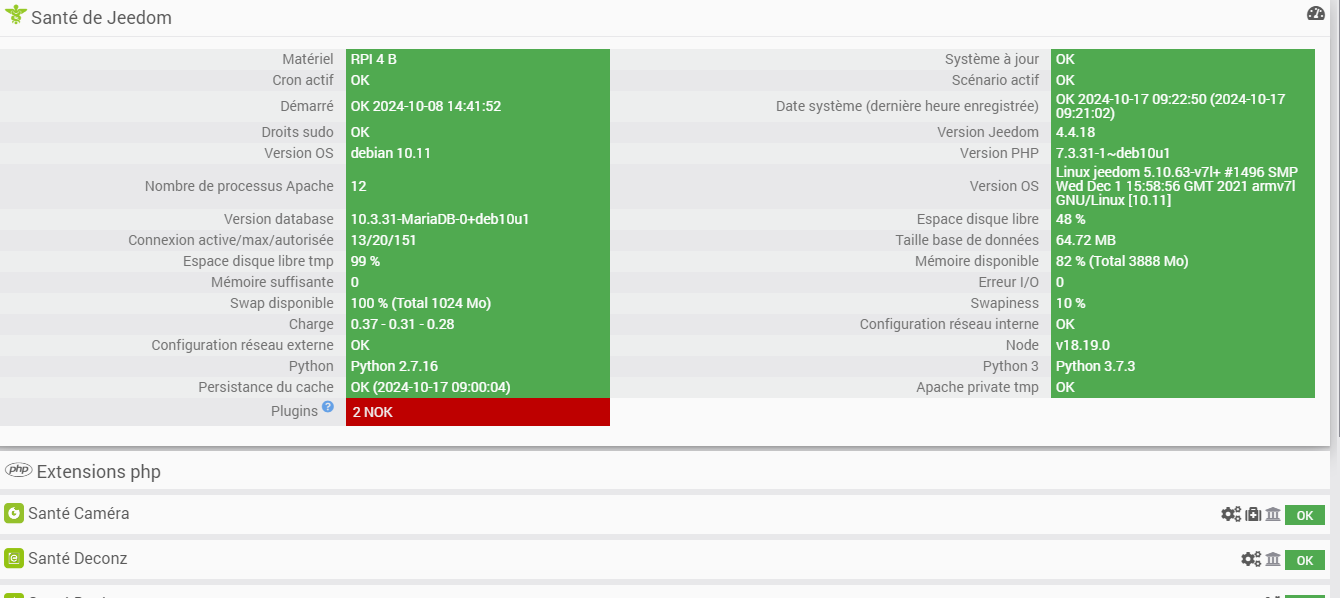Image resolution: width=1340 pixels, height=598 pixels.
Task: Click the '13/20/151' connexion value
Action: pos(384,240)
